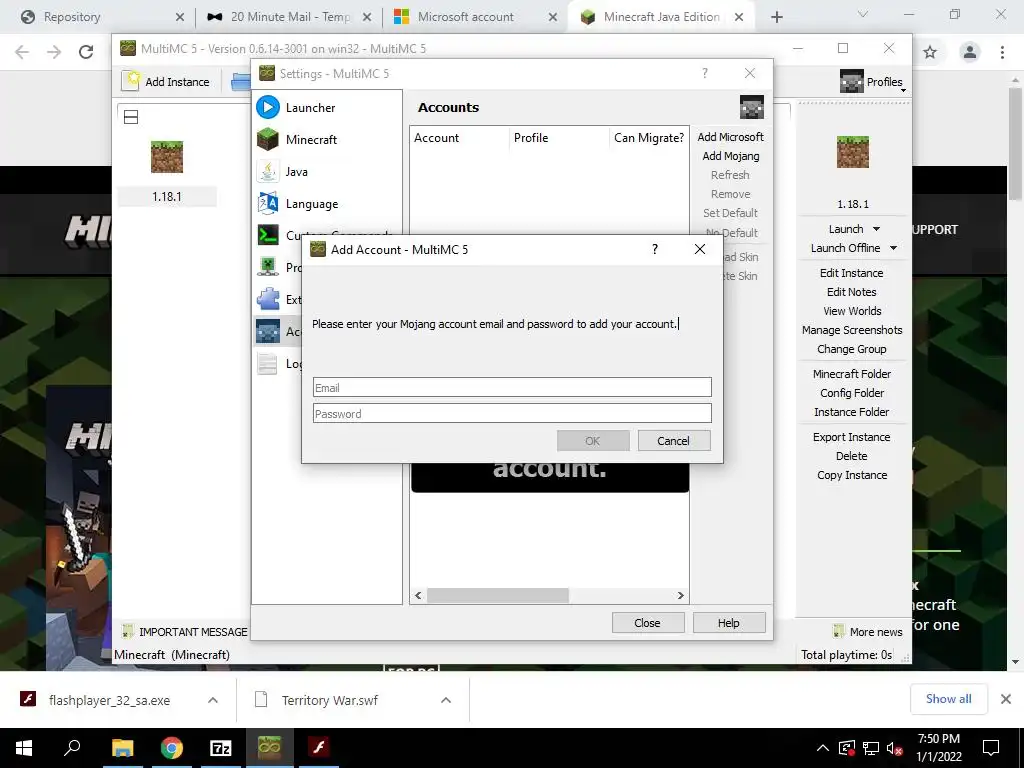Open the Windows notification center
Image resolution: width=1024 pixels, height=768 pixels.
[991, 748]
